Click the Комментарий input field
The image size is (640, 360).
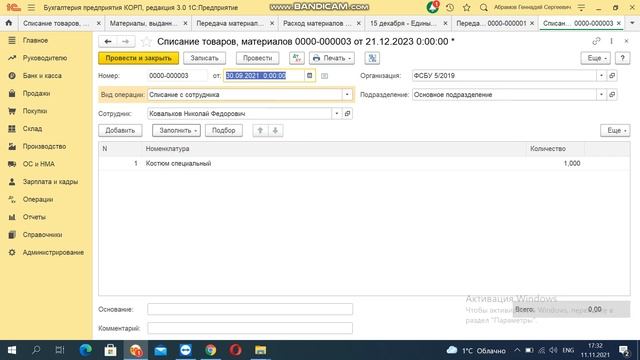coord(250,328)
